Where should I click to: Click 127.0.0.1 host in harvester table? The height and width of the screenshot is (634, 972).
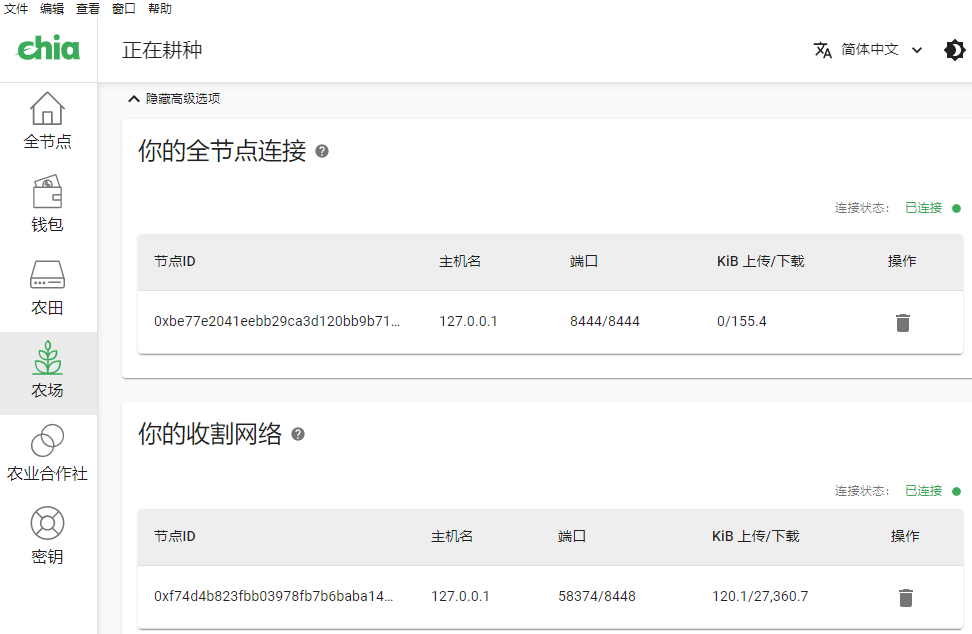click(460, 596)
